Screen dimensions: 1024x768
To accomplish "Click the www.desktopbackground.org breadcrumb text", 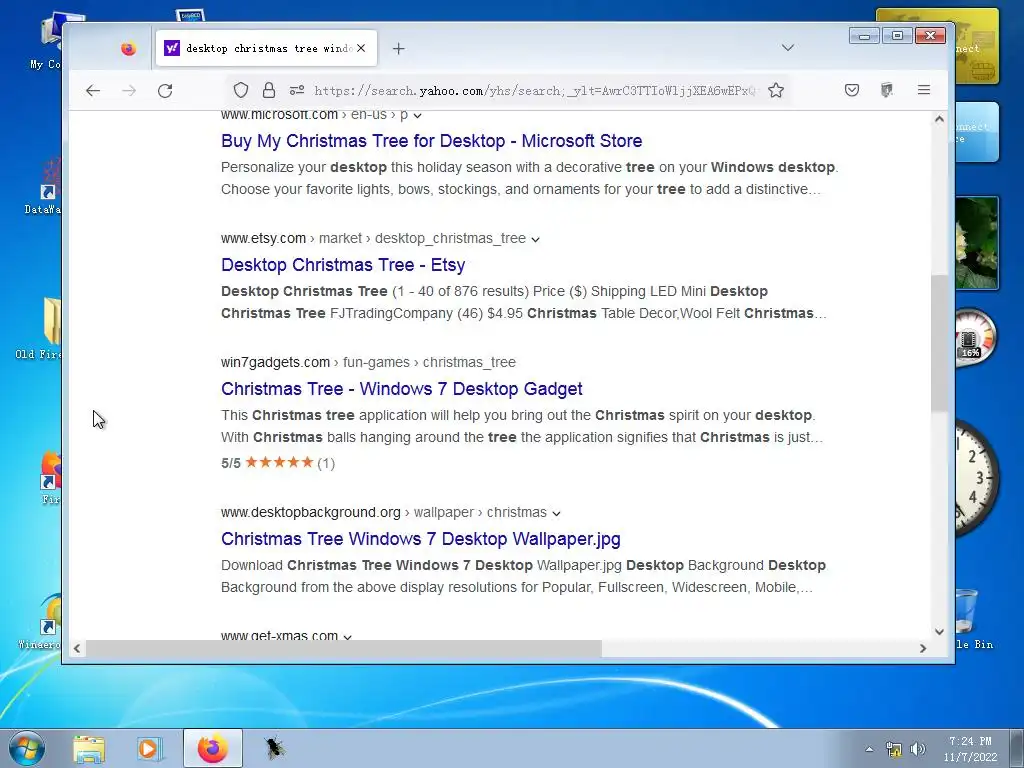I will click(x=311, y=513).
